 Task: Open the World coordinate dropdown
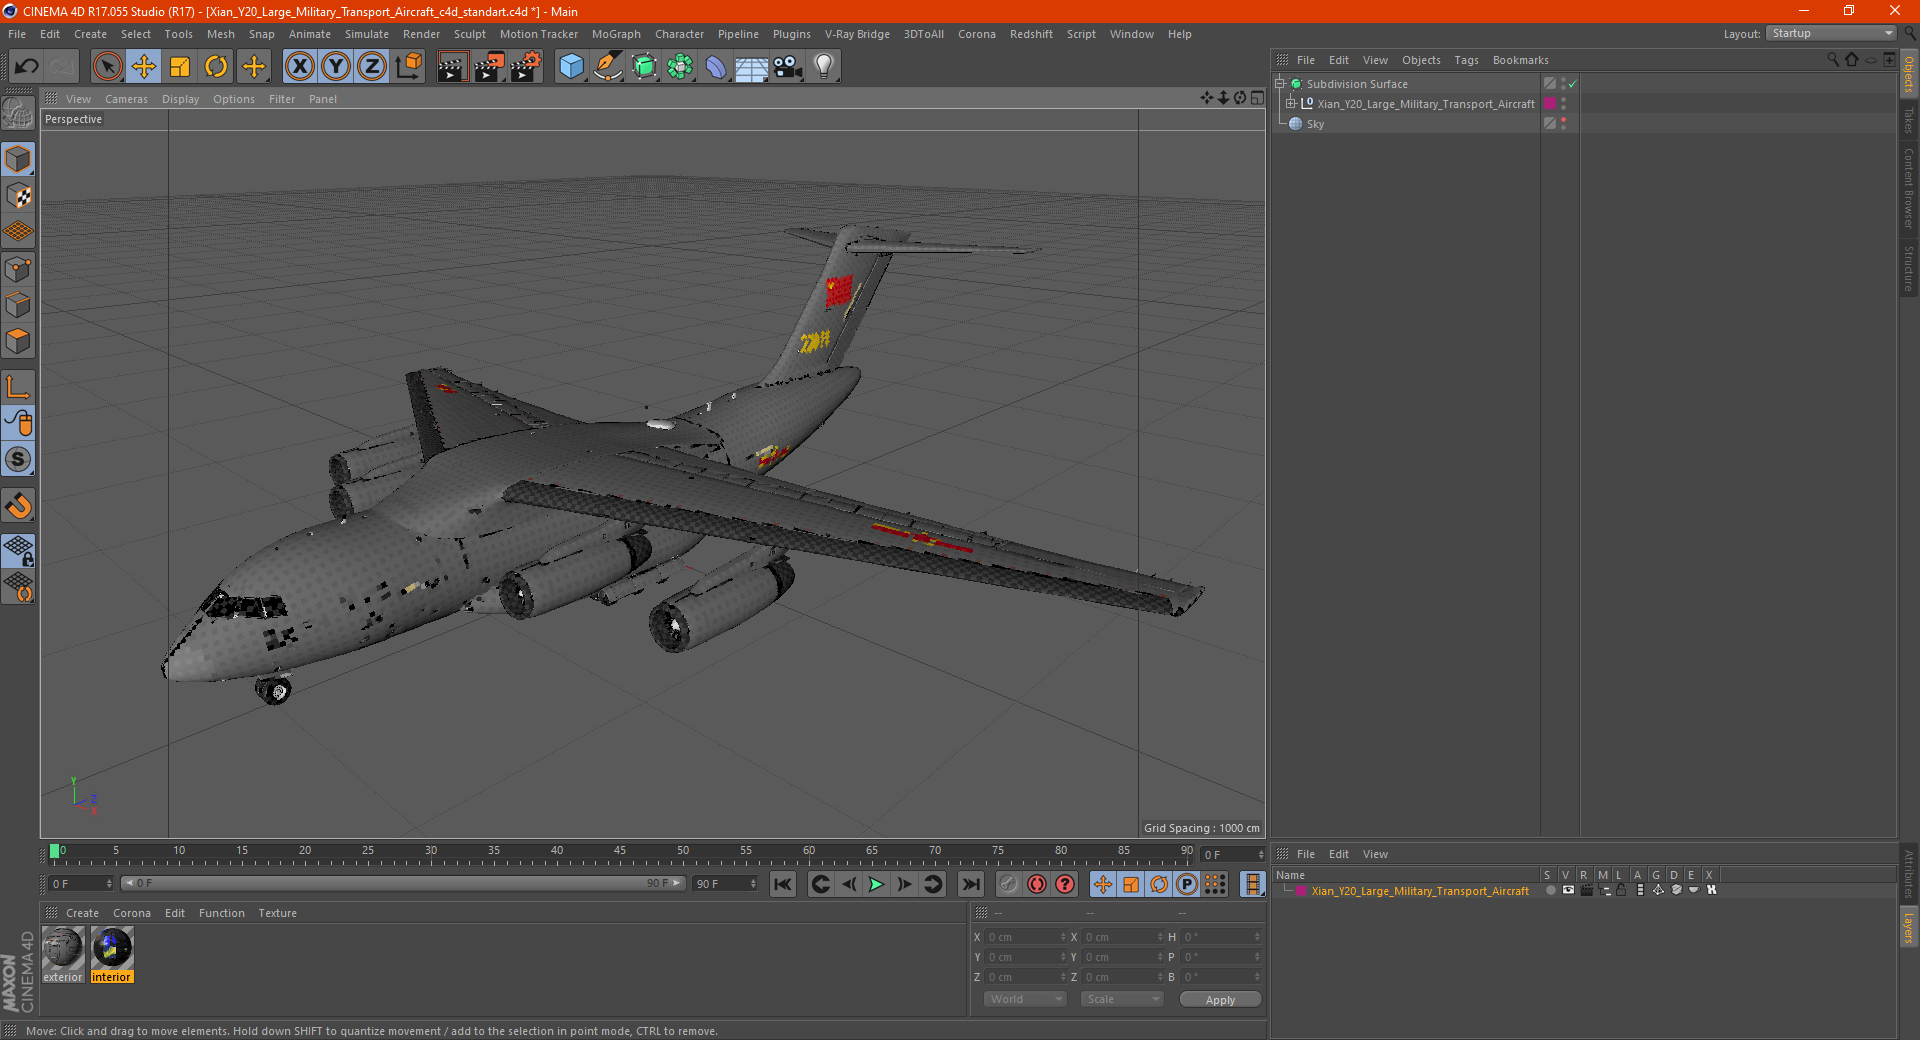click(1025, 999)
